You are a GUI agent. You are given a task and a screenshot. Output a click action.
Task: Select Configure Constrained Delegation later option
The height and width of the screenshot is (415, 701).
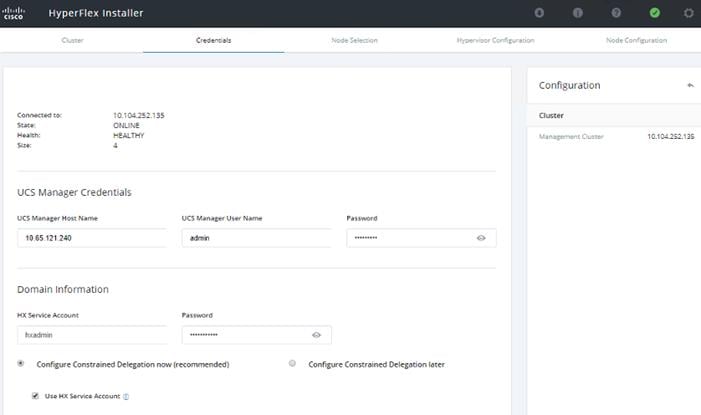coord(292,364)
